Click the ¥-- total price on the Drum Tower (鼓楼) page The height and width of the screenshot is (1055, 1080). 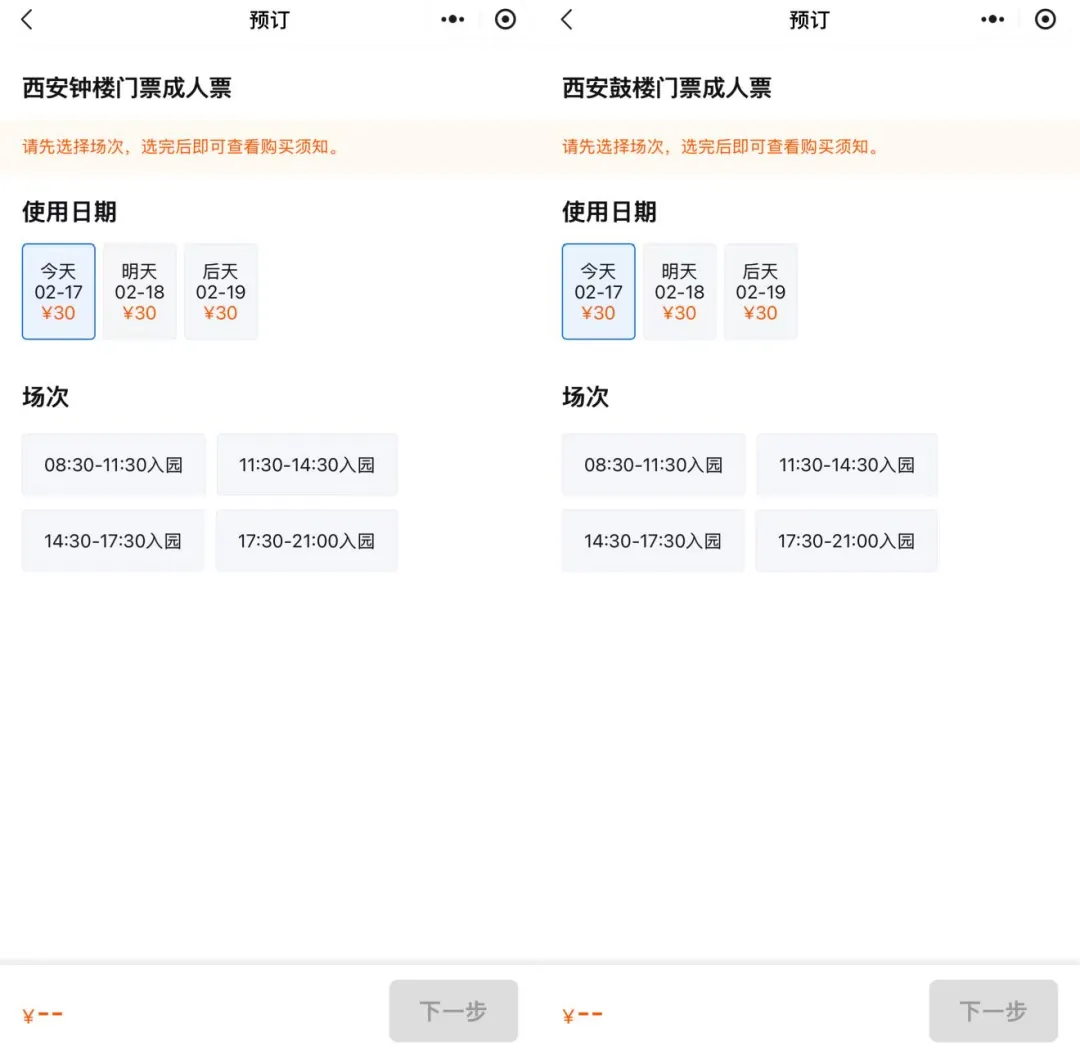point(583,1015)
